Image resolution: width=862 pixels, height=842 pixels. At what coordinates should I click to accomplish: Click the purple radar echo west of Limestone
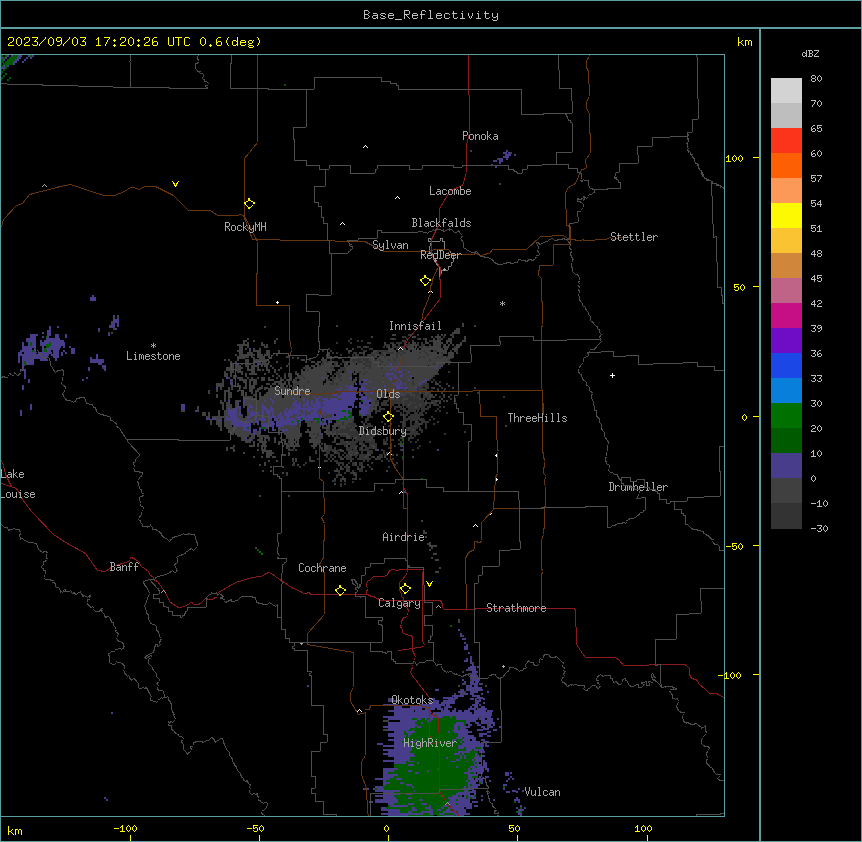click(x=44, y=346)
